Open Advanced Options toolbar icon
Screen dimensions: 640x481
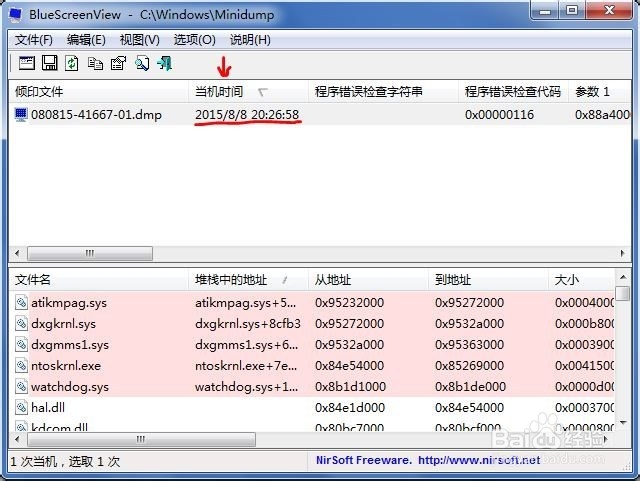27,63
